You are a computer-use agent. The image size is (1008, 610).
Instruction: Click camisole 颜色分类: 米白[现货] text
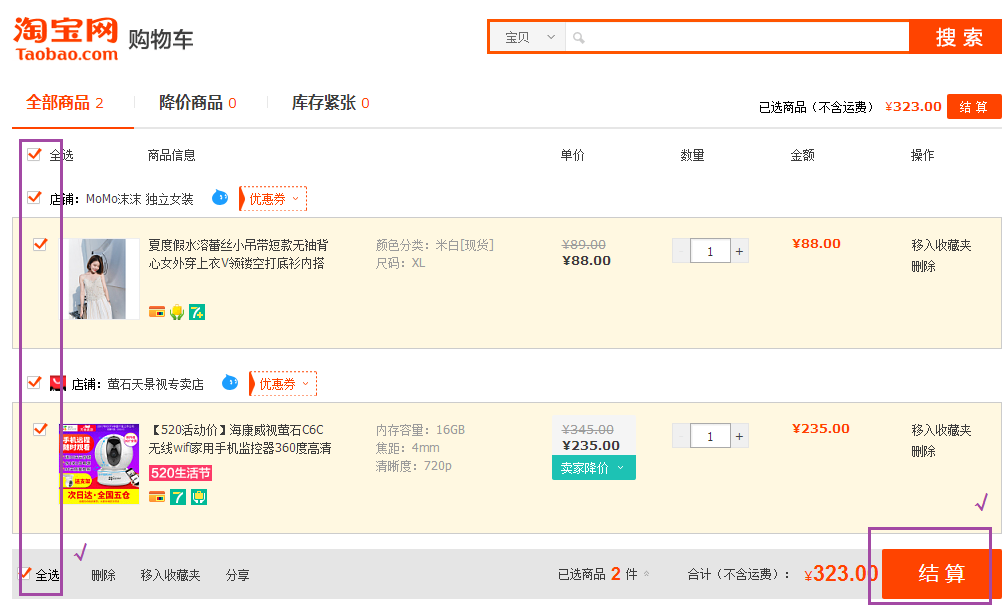pyautogui.click(x=435, y=245)
